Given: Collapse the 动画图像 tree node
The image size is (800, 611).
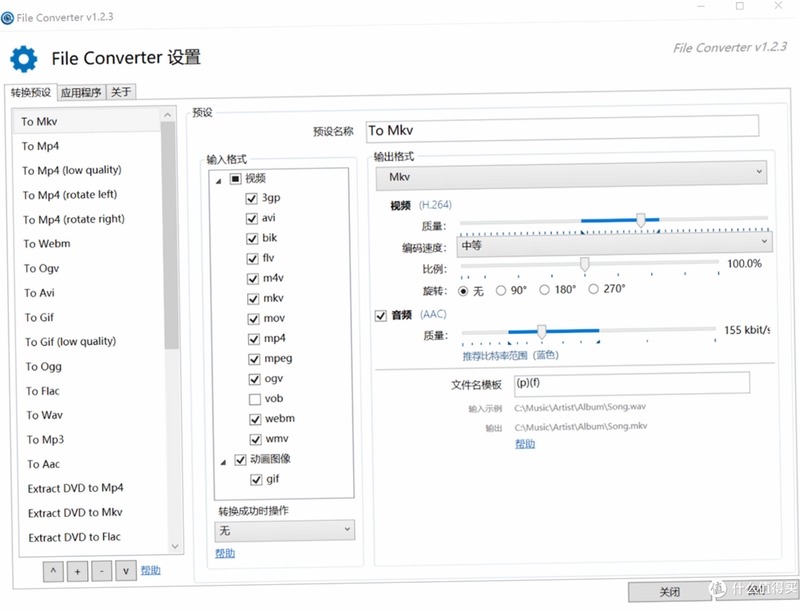Looking at the screenshot, I should 223,462.
